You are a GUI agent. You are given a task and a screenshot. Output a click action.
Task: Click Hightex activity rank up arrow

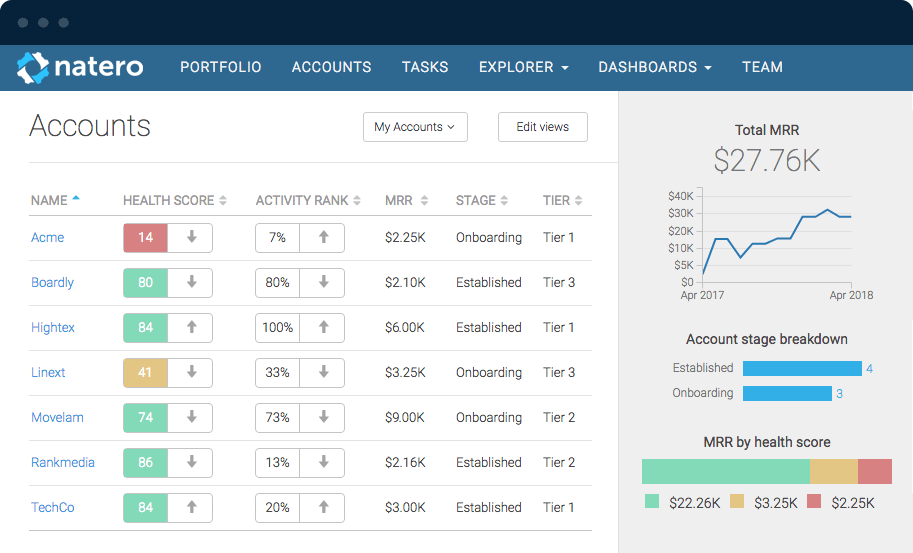(323, 327)
